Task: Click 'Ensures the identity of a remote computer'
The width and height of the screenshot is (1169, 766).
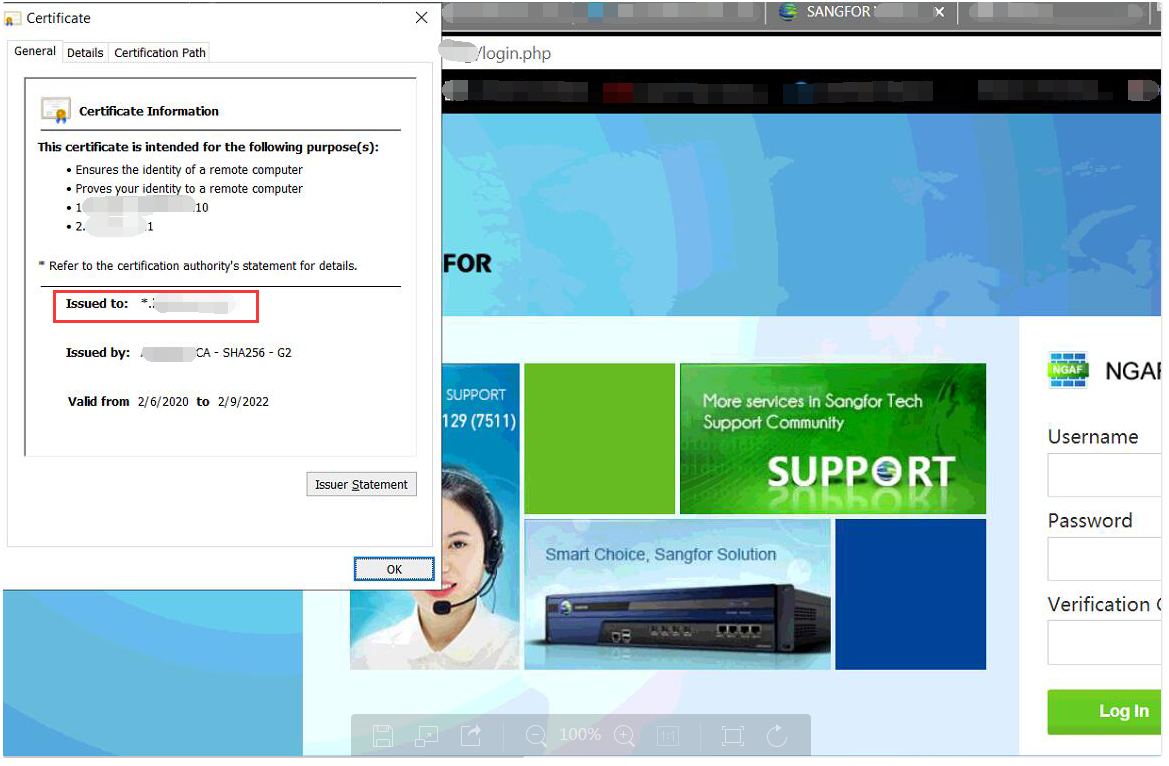Action: [x=189, y=170]
